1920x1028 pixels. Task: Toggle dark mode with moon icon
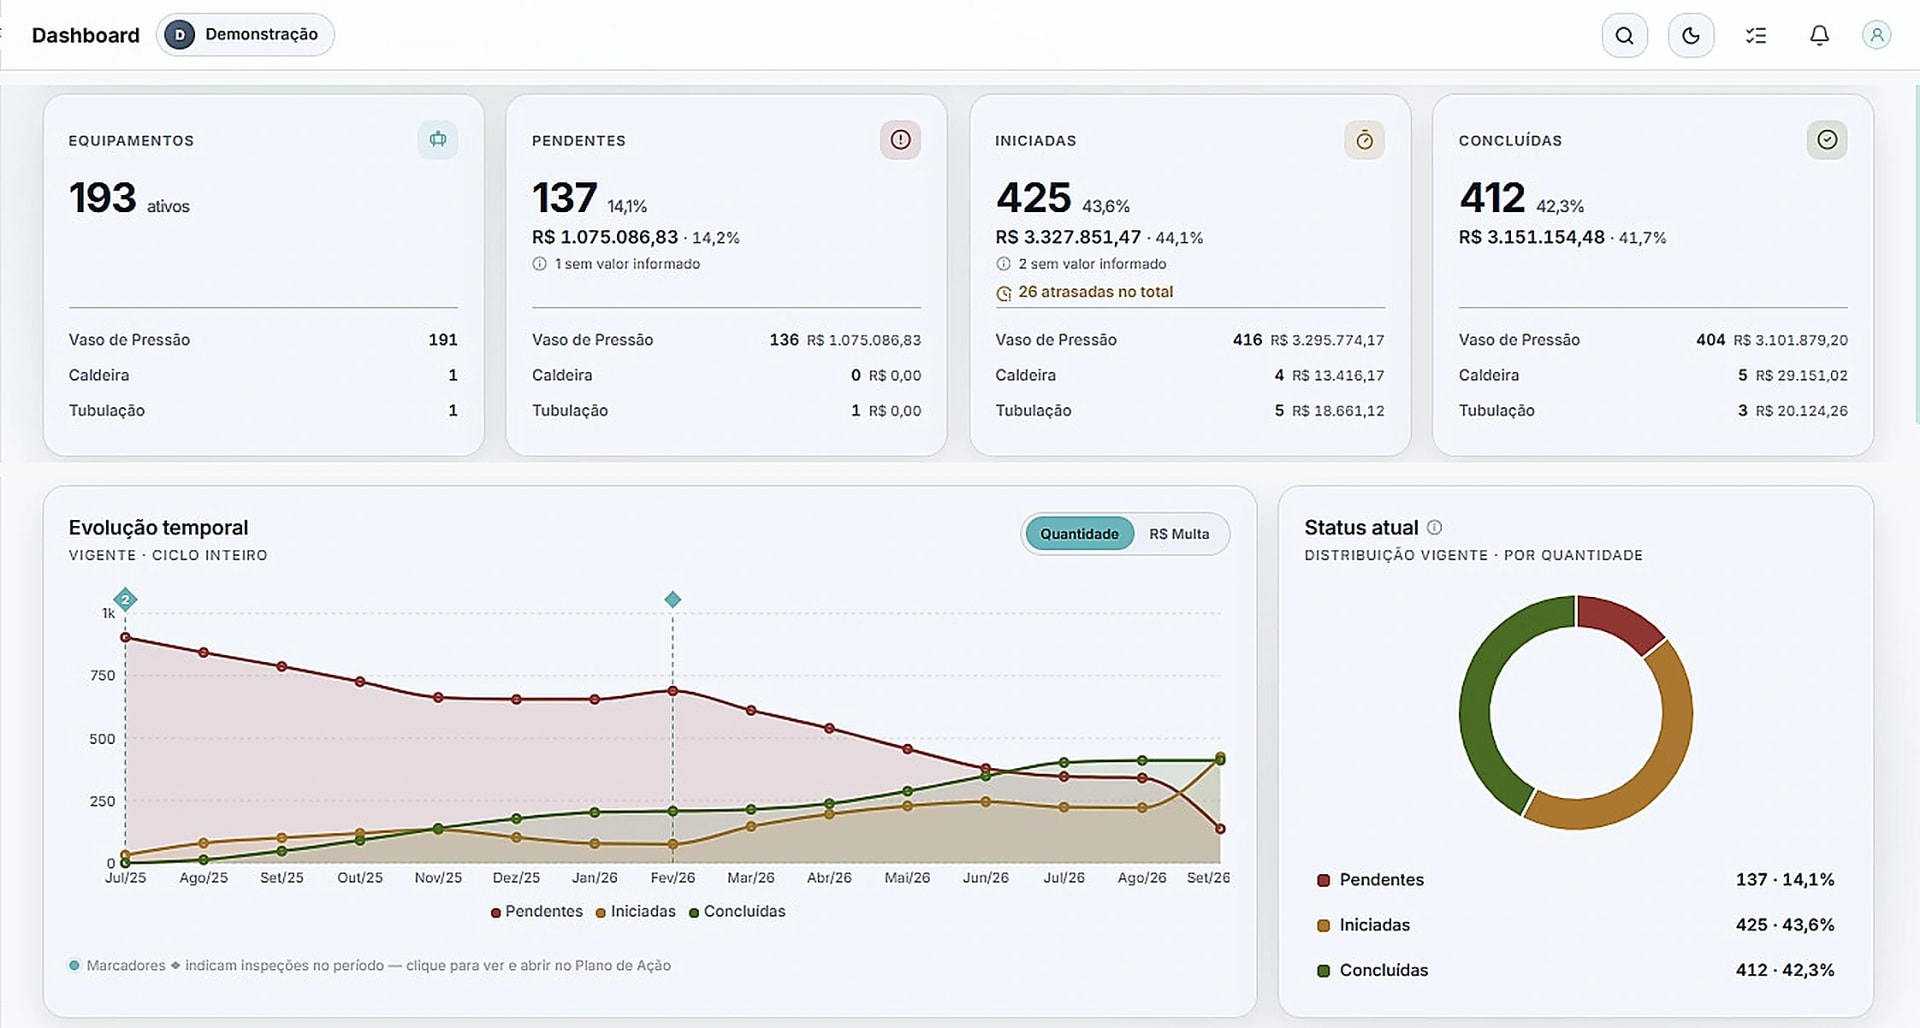point(1691,36)
